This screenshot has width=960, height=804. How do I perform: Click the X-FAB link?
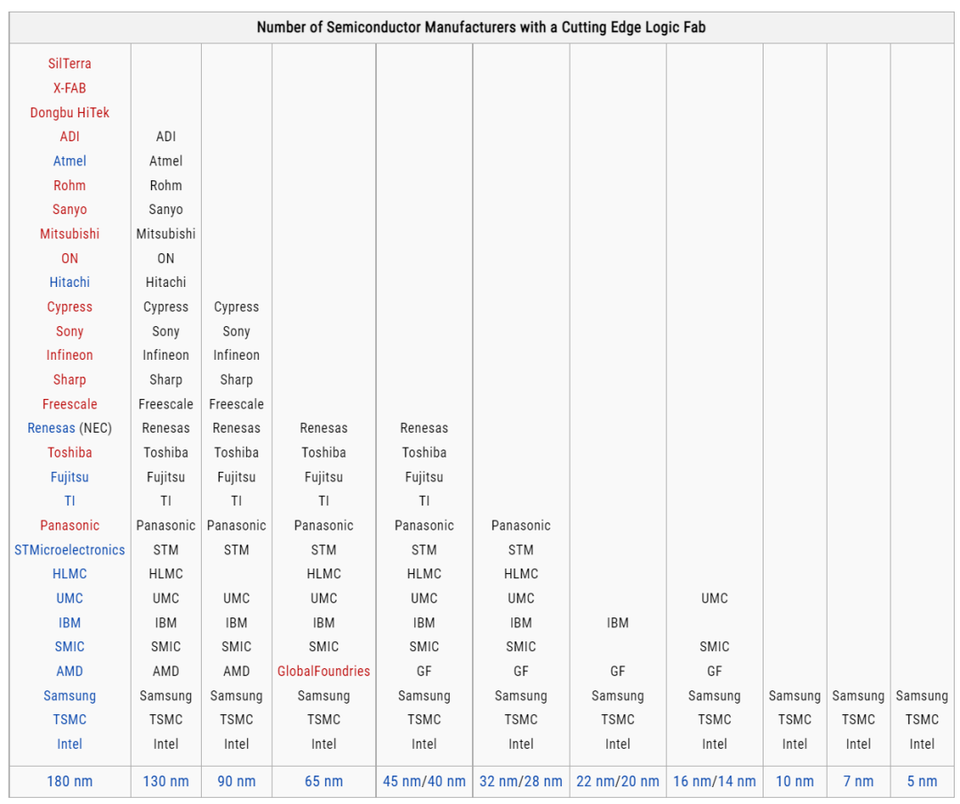[70, 88]
